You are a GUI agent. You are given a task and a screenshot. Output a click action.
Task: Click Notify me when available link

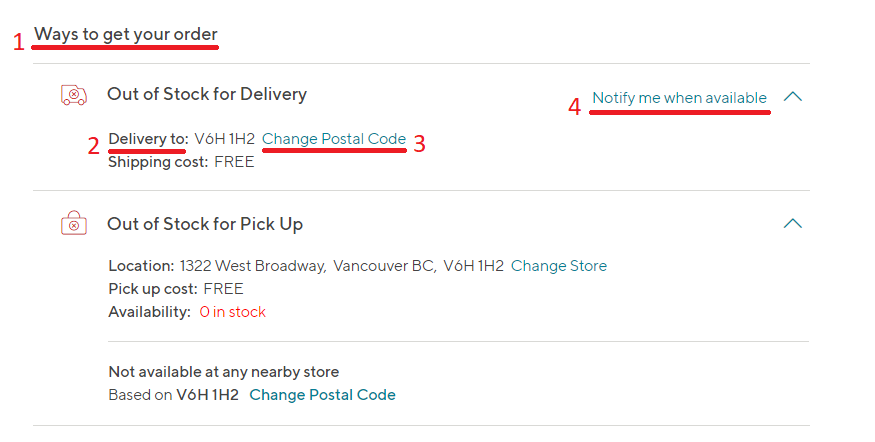point(679,98)
